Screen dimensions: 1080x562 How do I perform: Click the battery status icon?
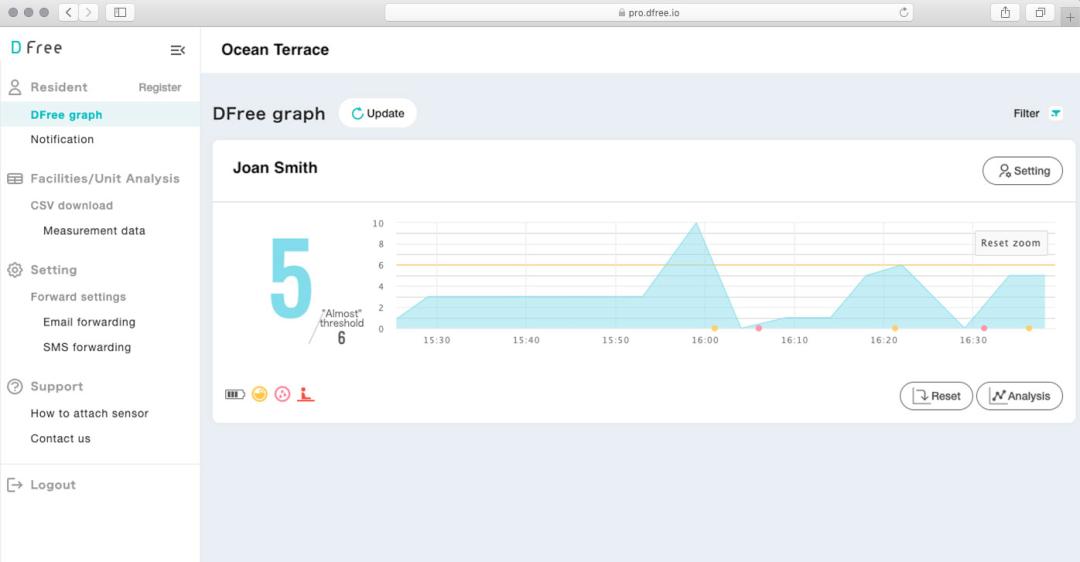coord(234,395)
